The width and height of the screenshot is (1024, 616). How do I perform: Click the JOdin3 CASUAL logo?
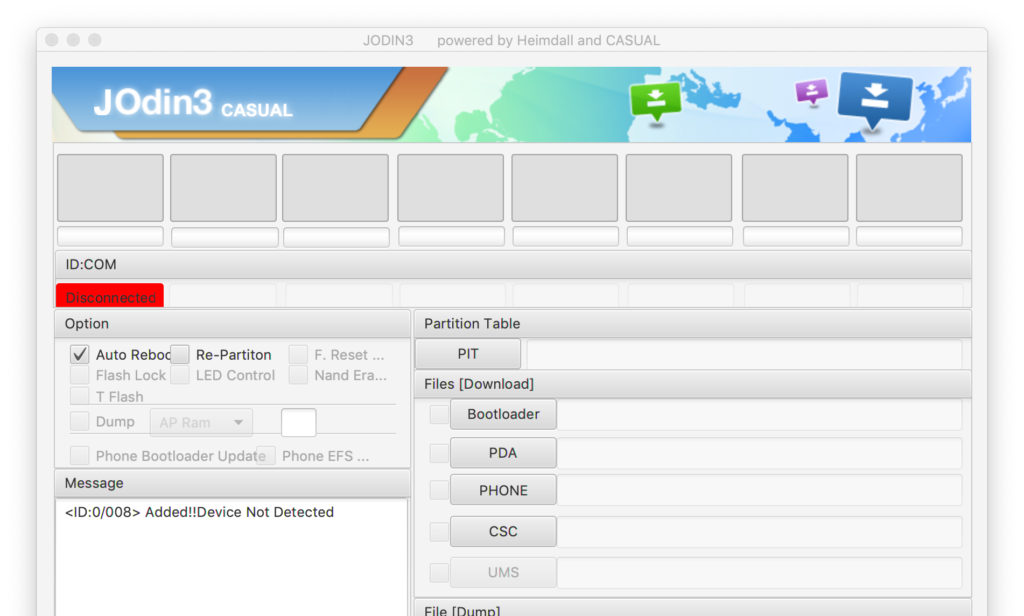(x=192, y=103)
